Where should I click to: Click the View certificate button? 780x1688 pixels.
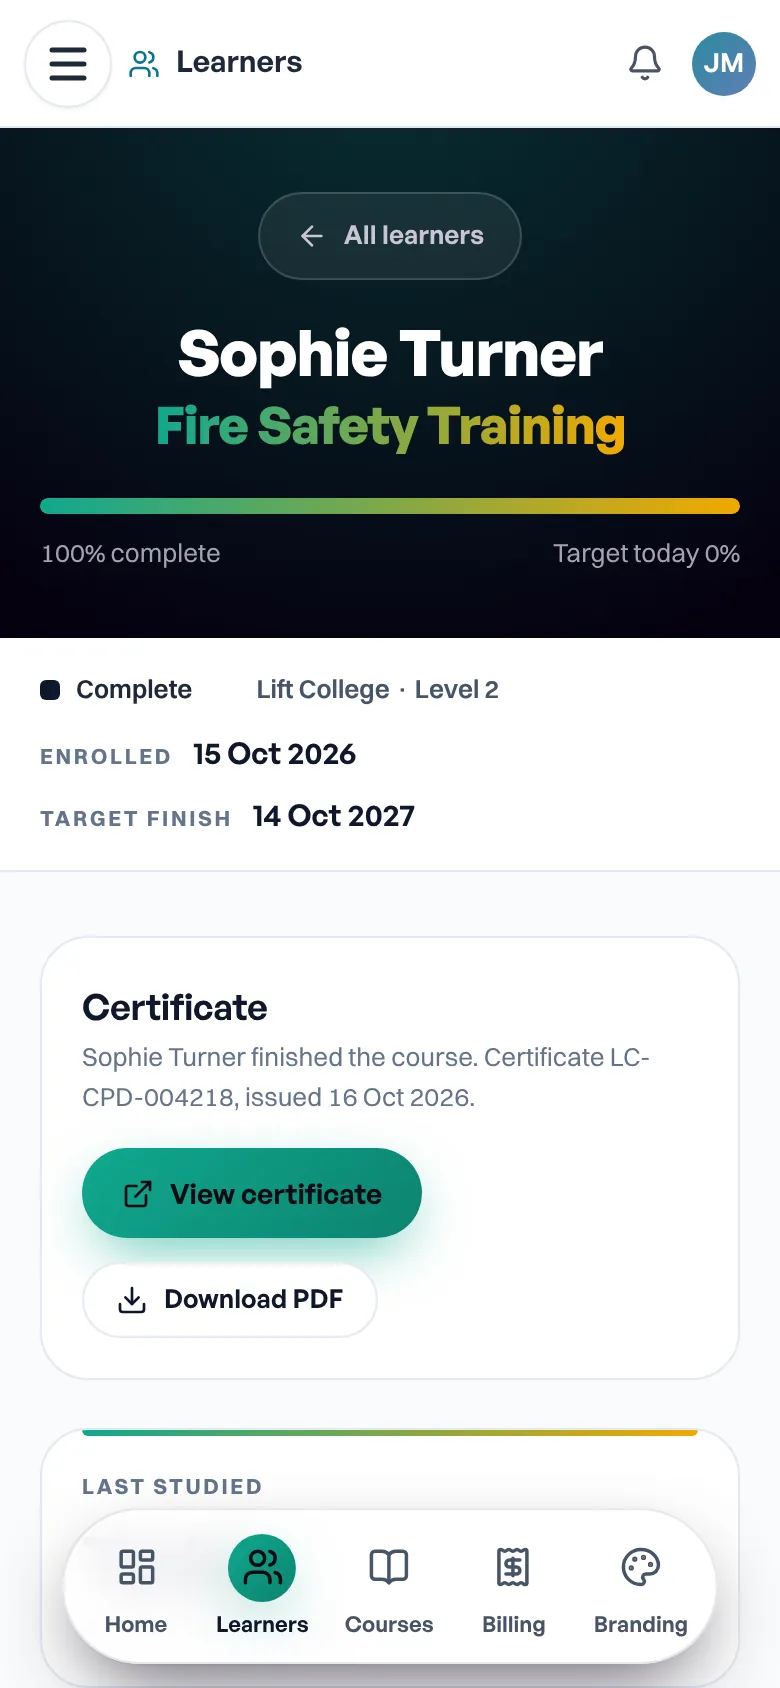(x=252, y=1193)
